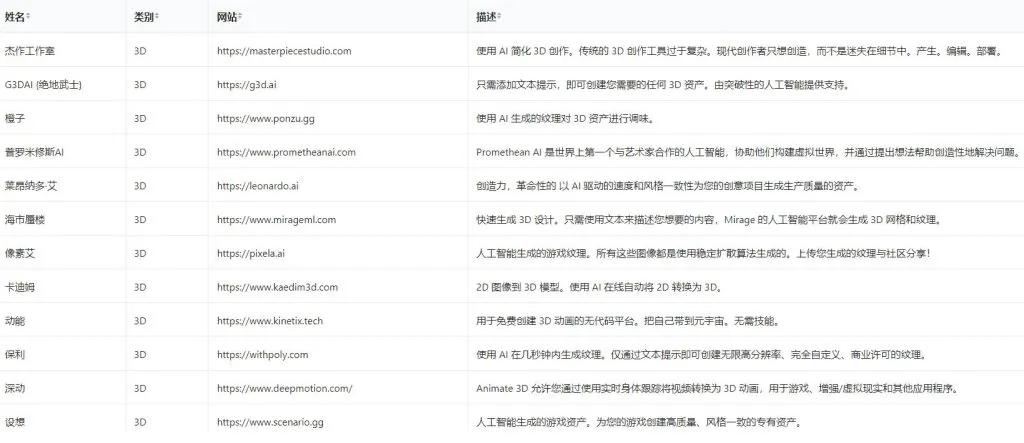The width and height of the screenshot is (1024, 443).
Task: Click the 3D category in 海市蜃楼 row
Action: pyautogui.click(x=140, y=220)
